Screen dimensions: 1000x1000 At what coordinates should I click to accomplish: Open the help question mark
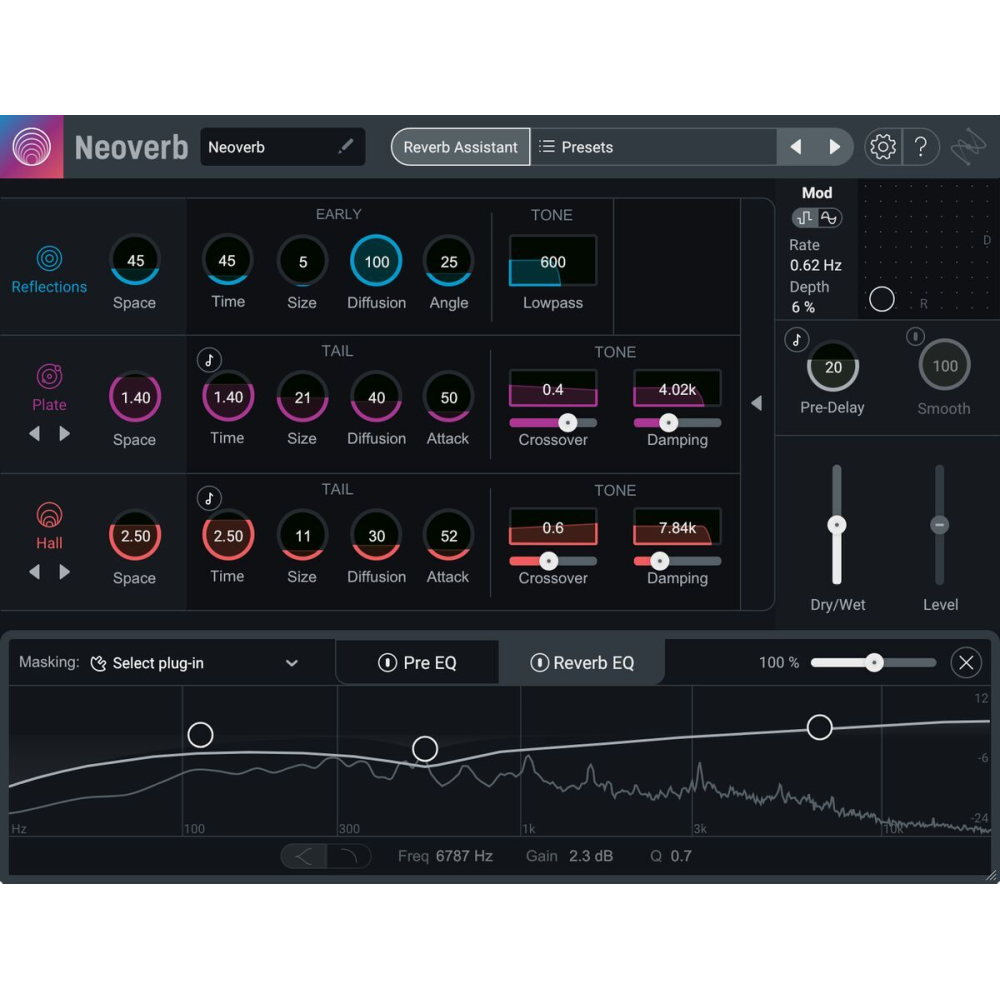[922, 146]
